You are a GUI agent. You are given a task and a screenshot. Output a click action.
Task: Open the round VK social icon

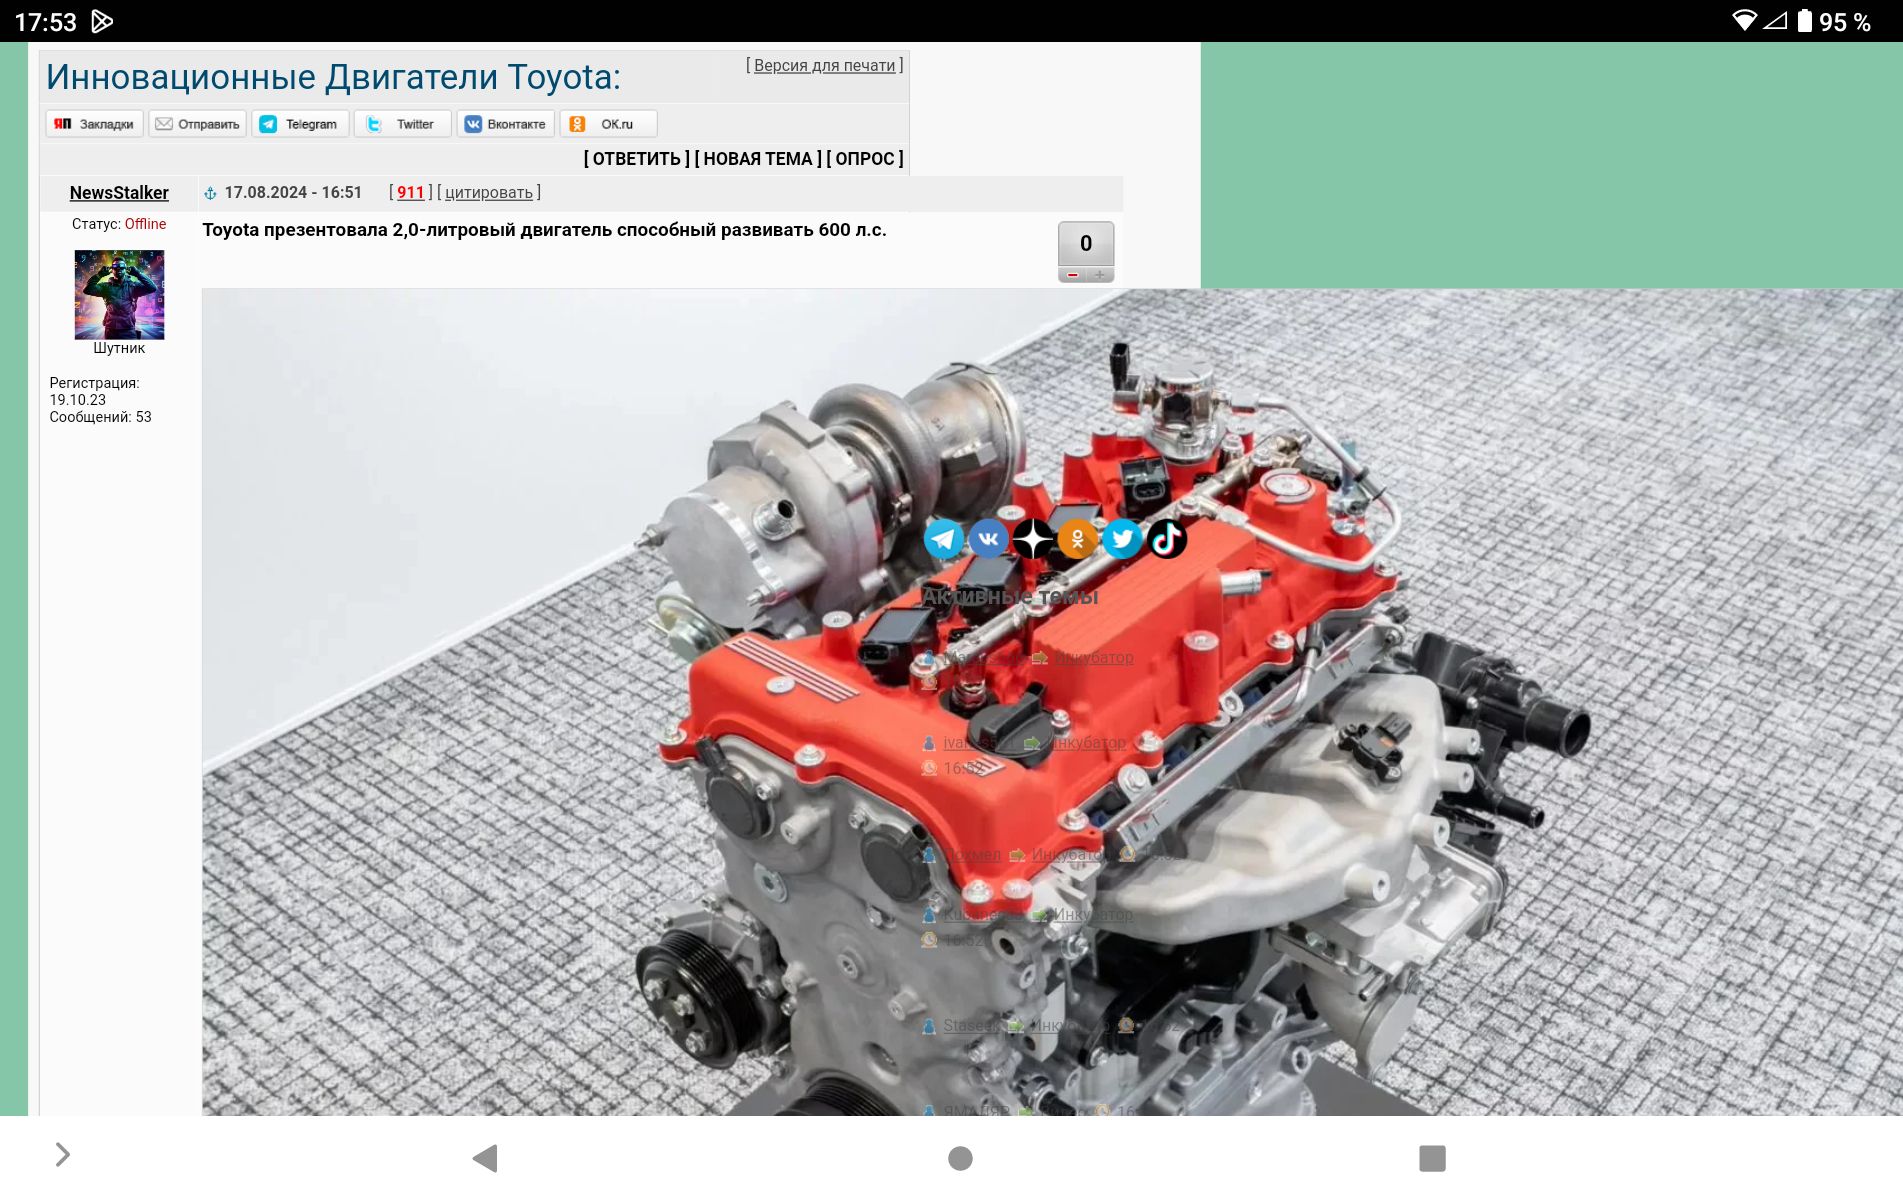pos(988,539)
